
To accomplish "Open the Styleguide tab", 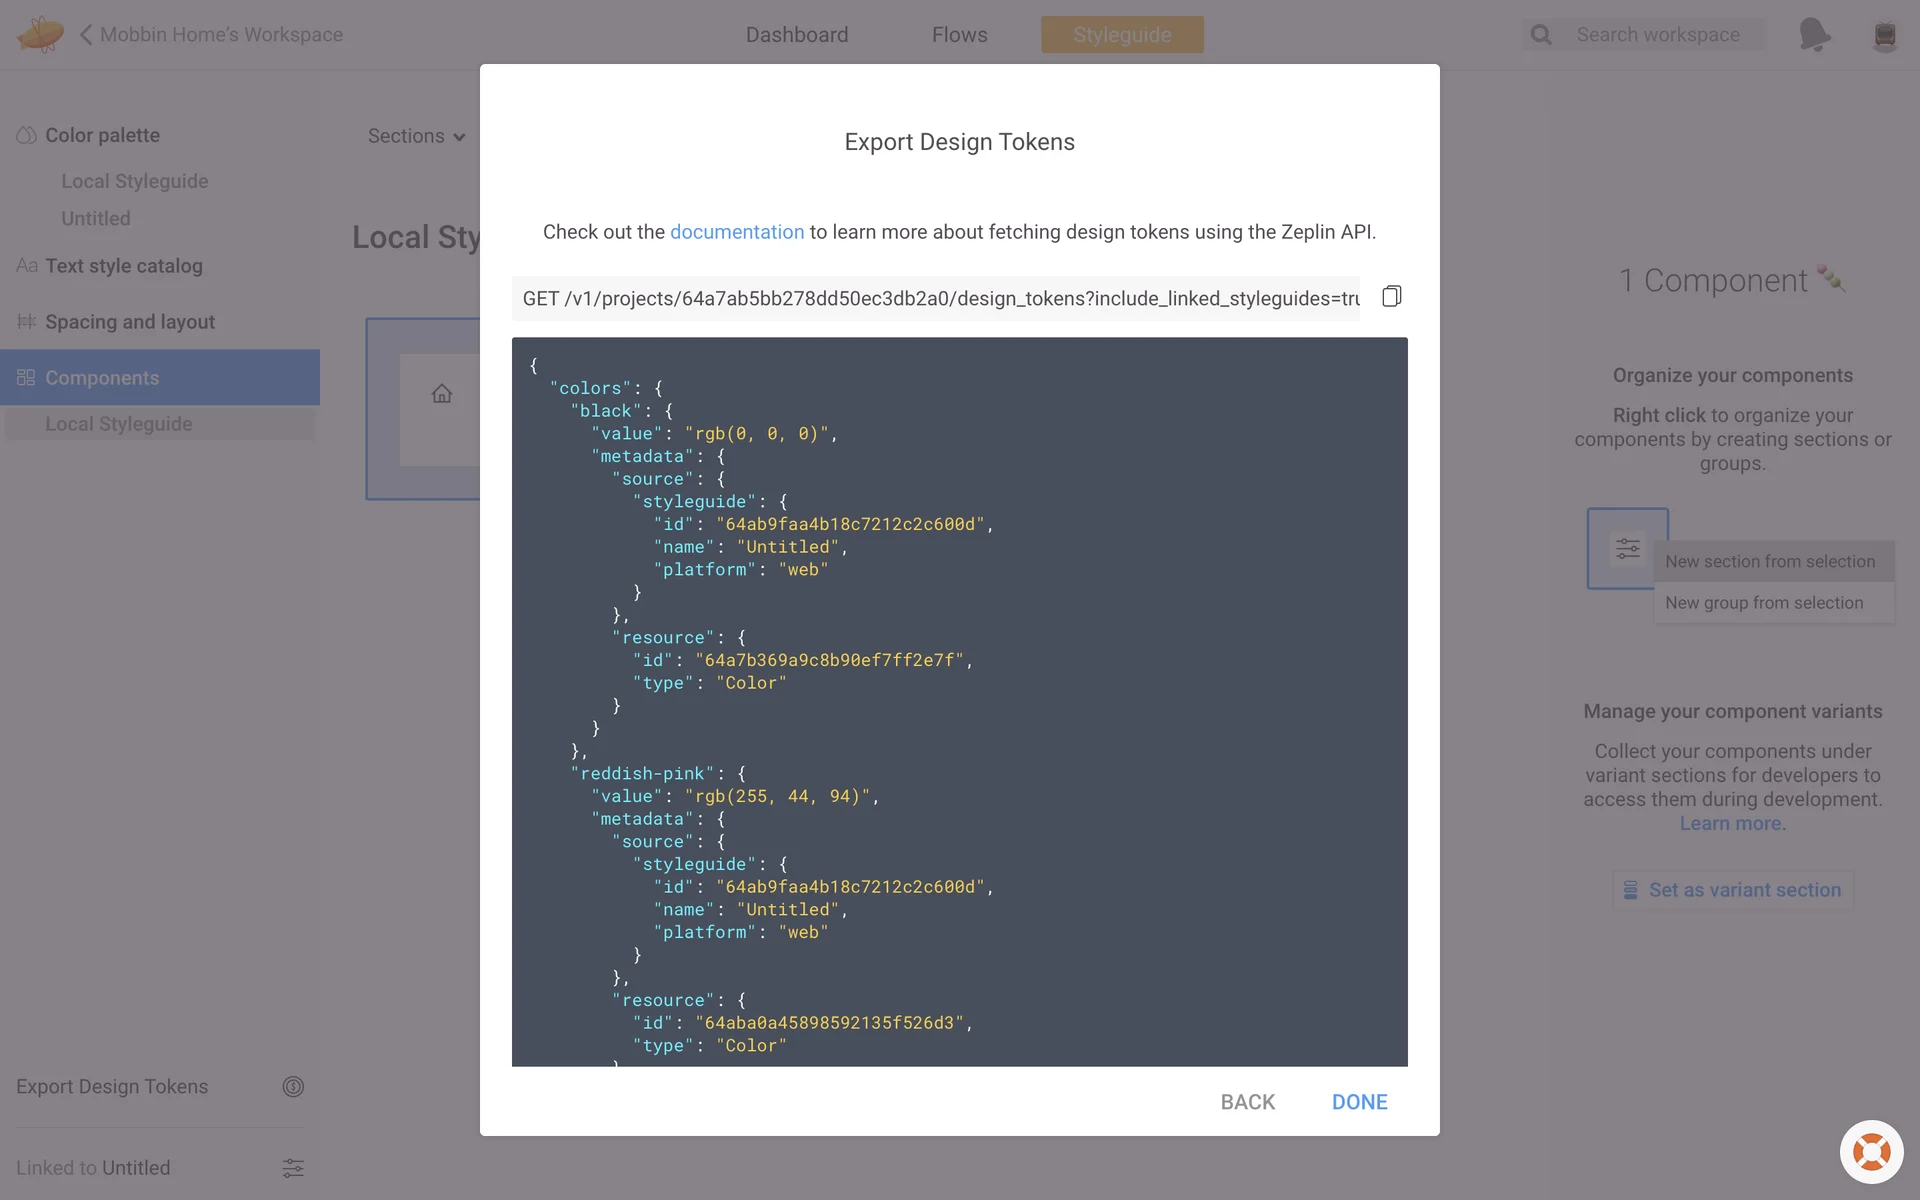I will 1122,35.
